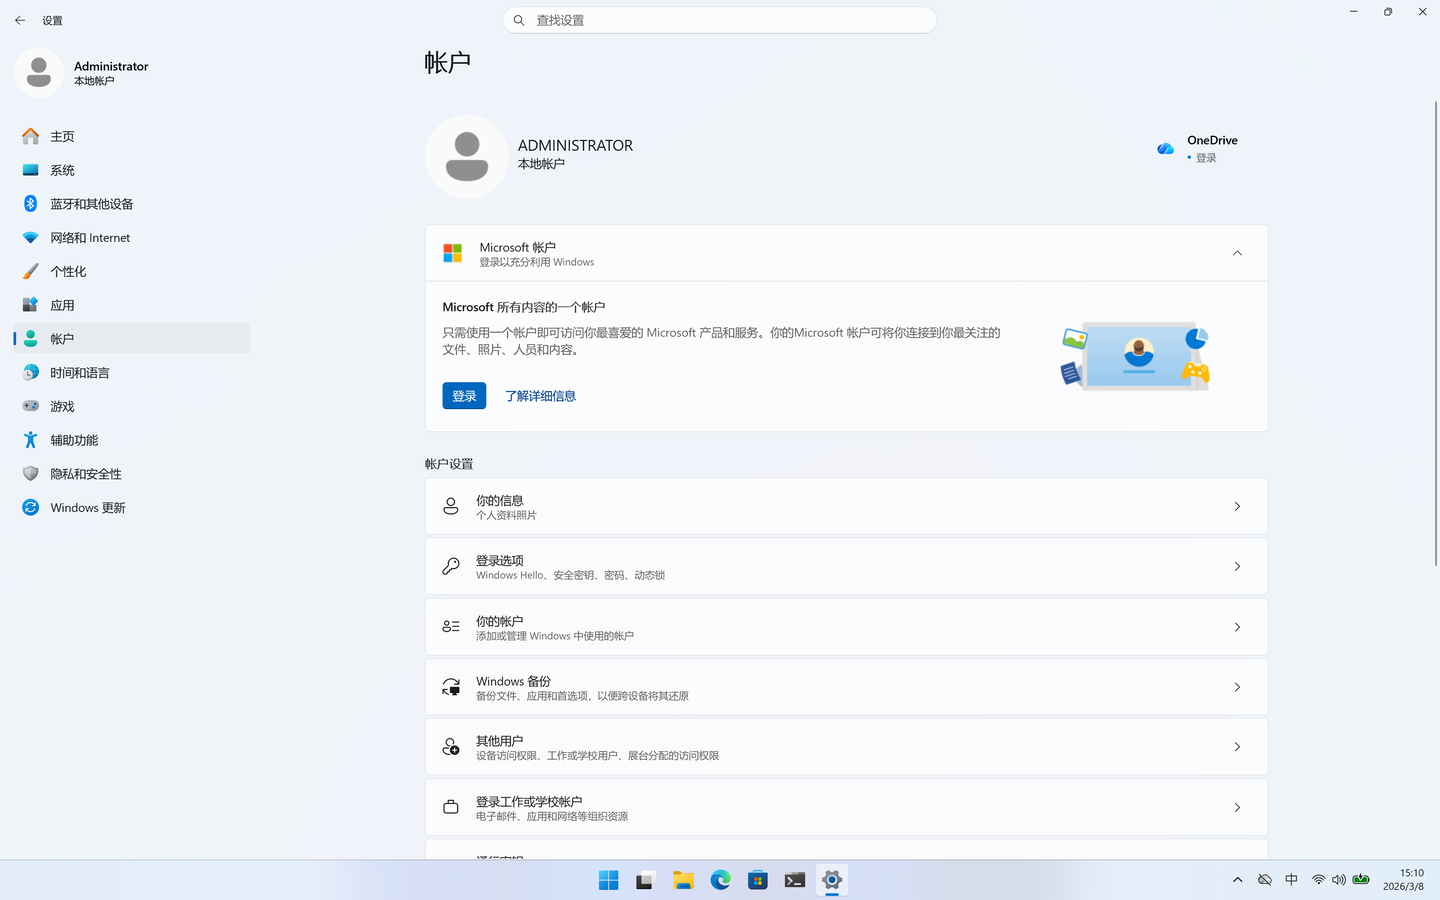Collapse the Microsoft 帐户 section chevron
Image resolution: width=1440 pixels, height=900 pixels.
[1237, 253]
